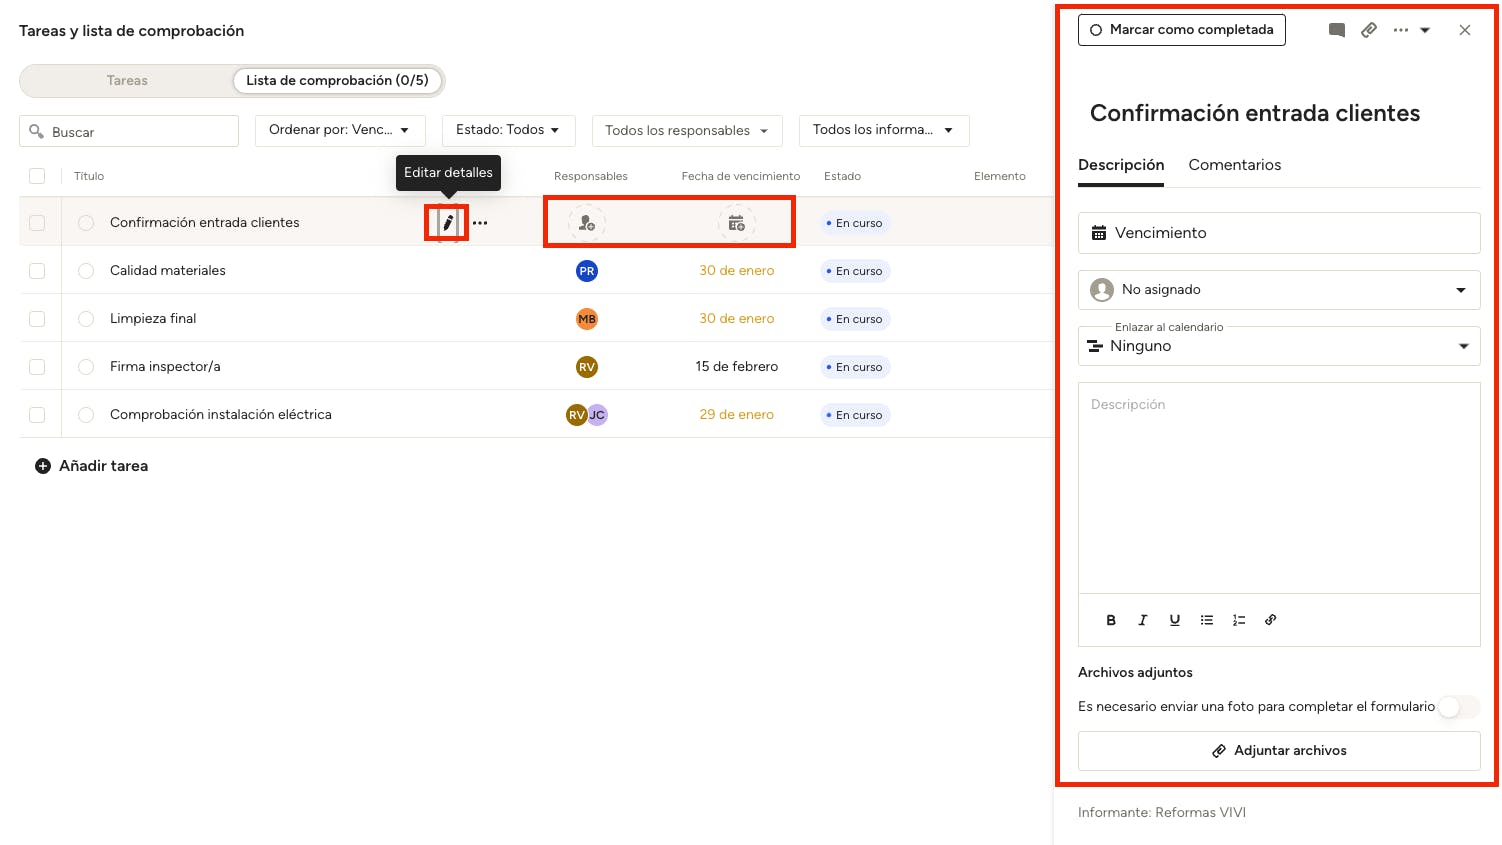Expand the Estado: Todos filter
The image size is (1502, 845).
pyautogui.click(x=508, y=130)
